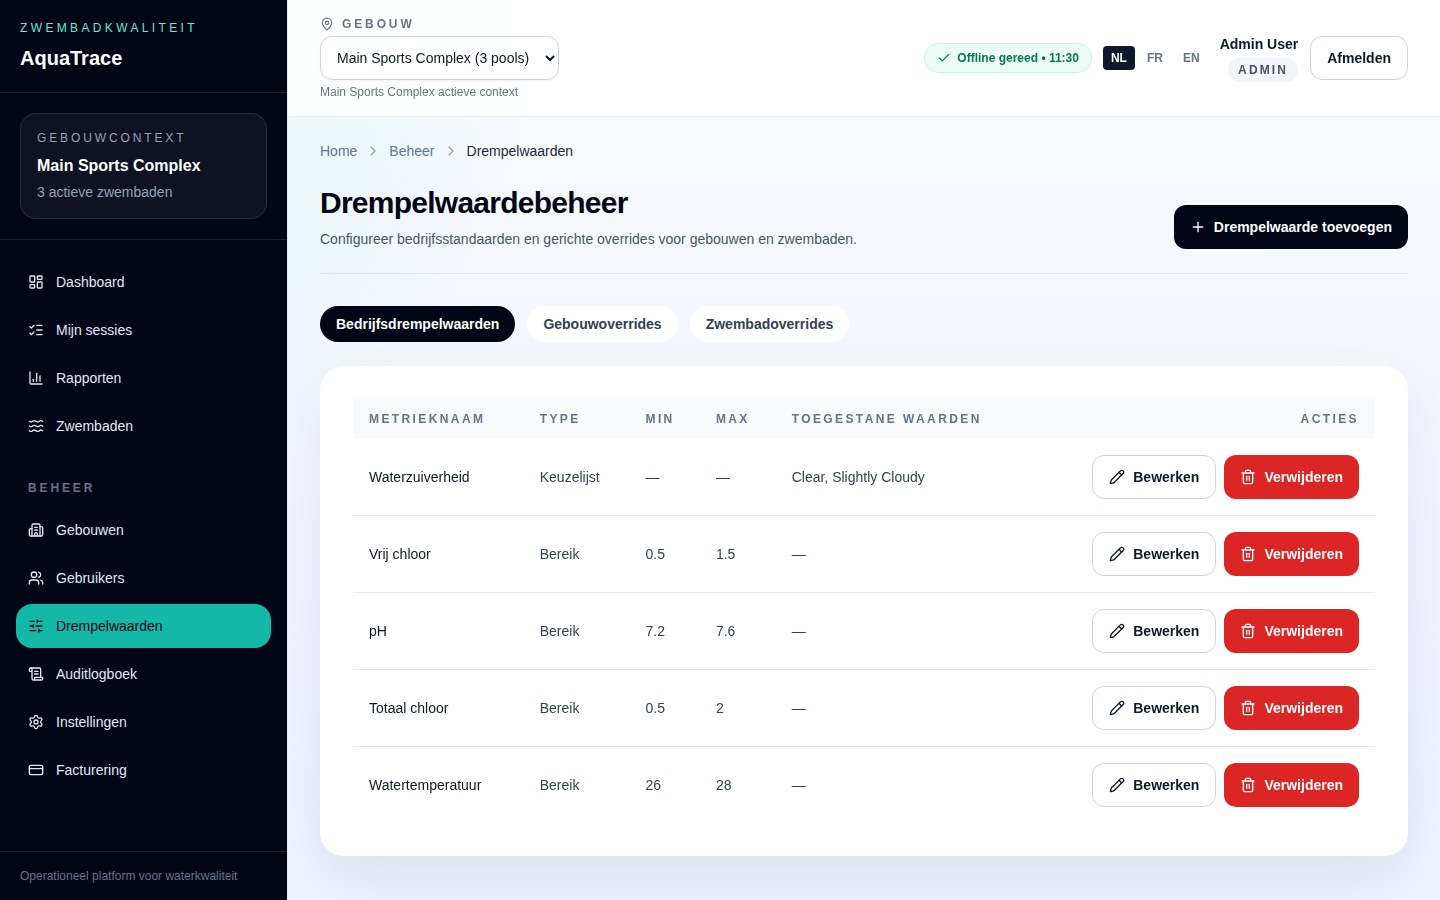1440x900 pixels.
Task: Switch language to NL
Action: point(1119,58)
